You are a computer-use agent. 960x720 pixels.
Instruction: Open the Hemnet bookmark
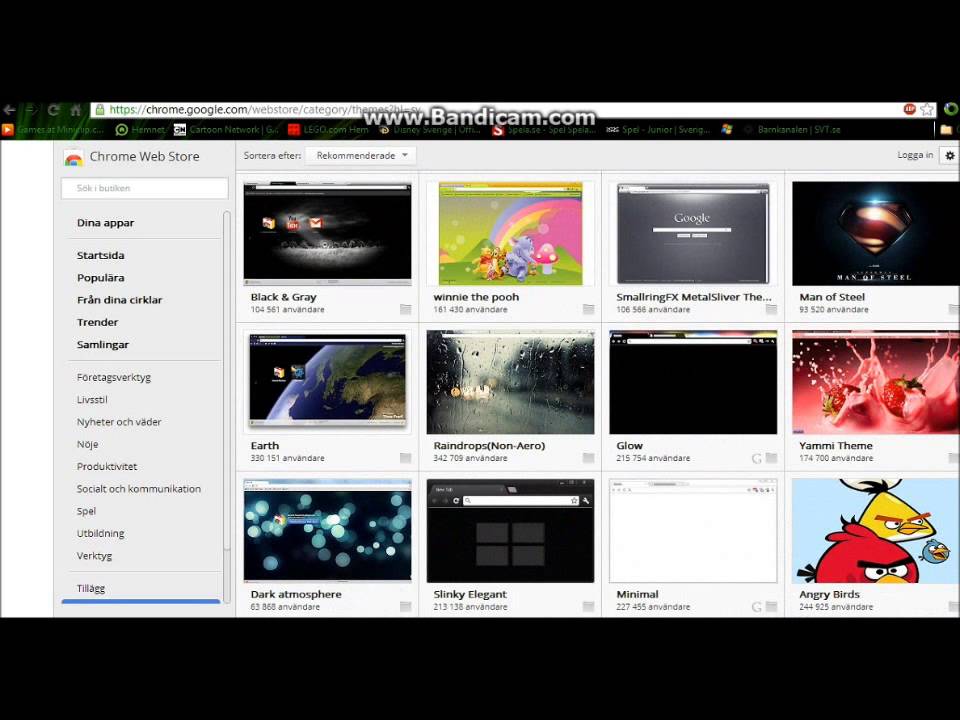141,130
